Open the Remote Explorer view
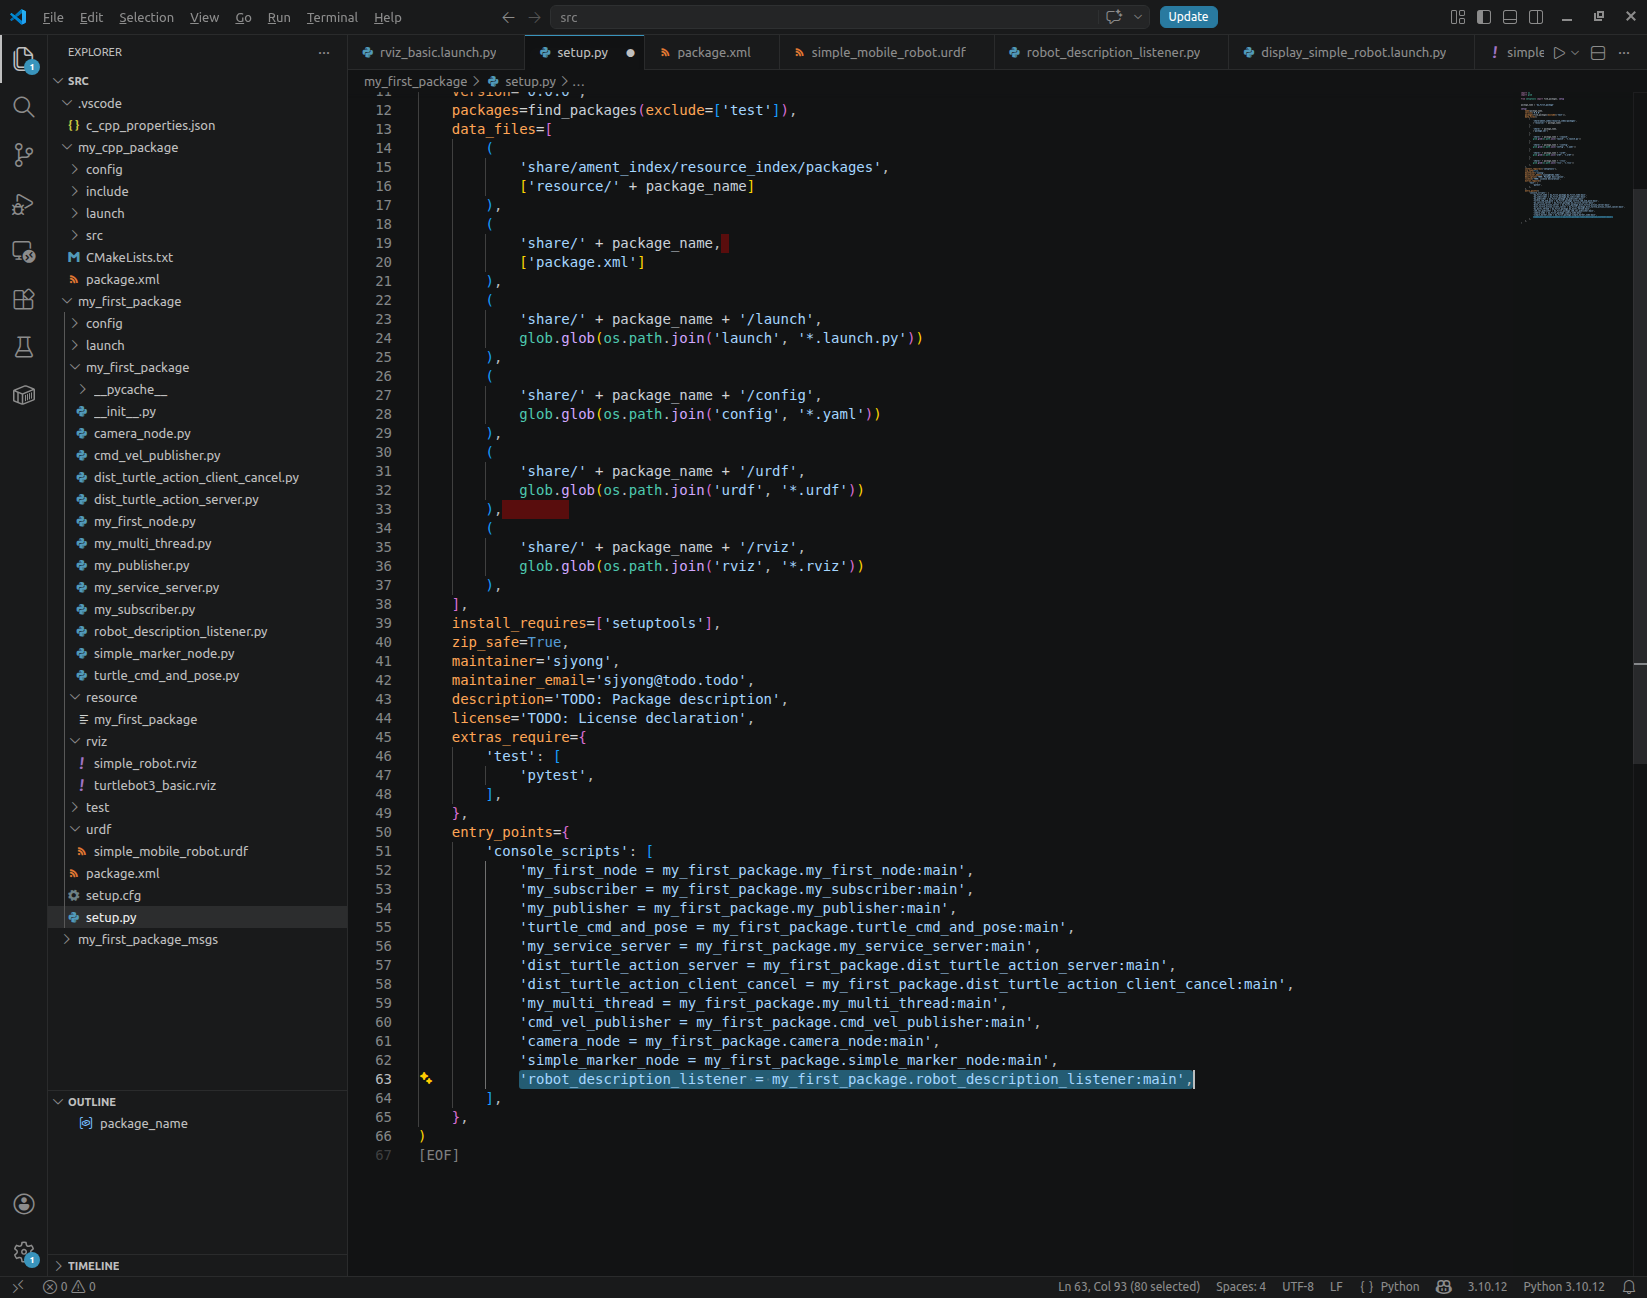This screenshot has height=1298, width=1647. coord(24,252)
